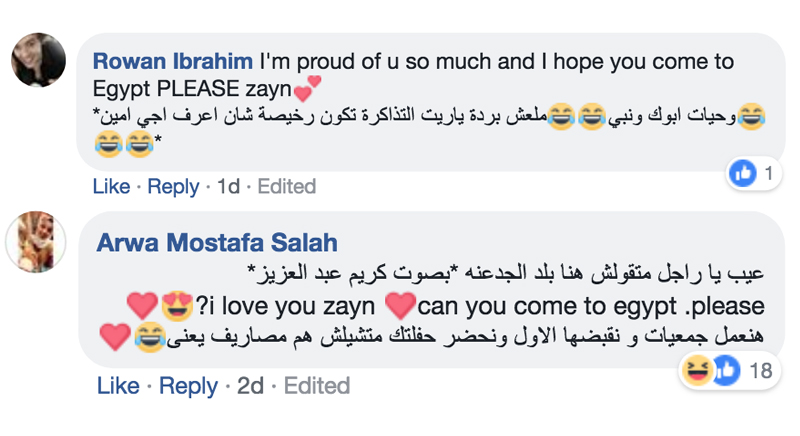
Task: Like Arwa Mostafa Salah's comment
Action: 117,385
